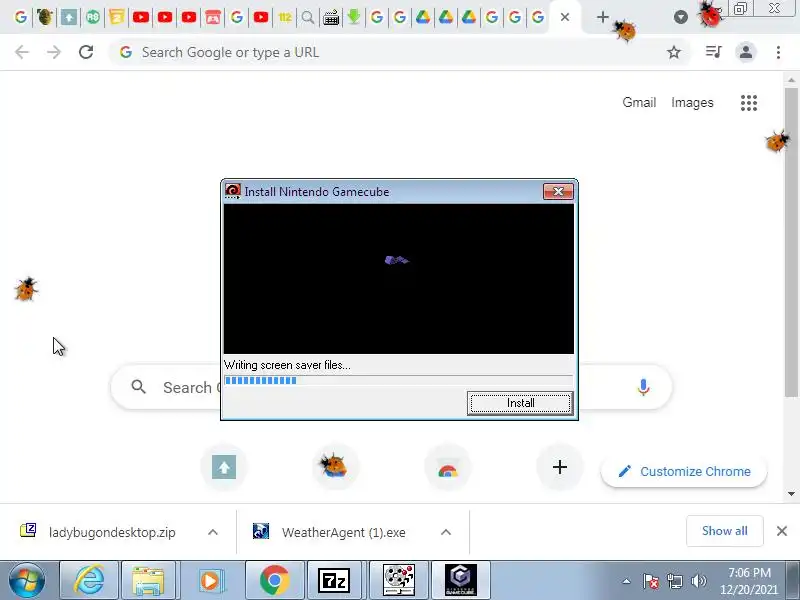Open the media control icon in toolbar
The image size is (800, 600).
[713, 52]
